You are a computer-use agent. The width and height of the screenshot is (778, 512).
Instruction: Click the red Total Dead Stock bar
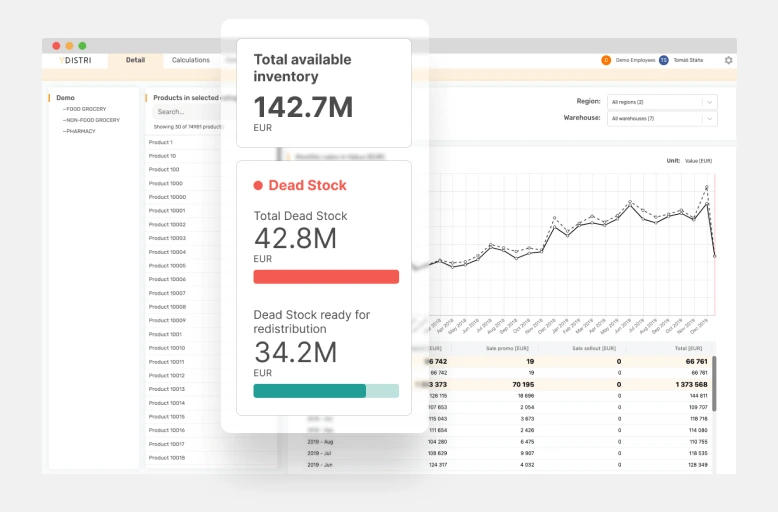[x=326, y=277]
